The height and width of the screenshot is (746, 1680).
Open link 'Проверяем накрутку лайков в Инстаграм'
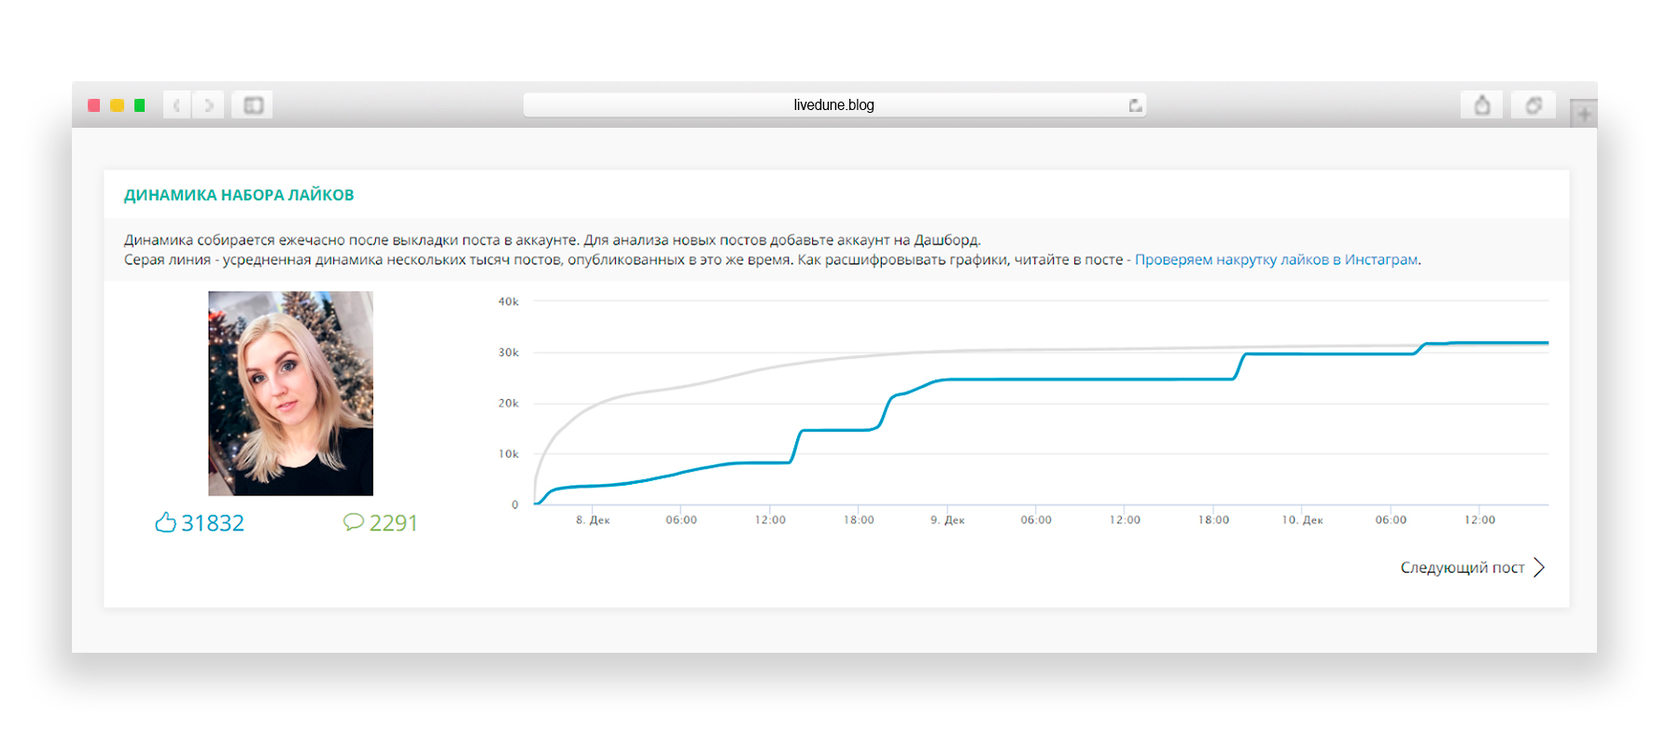(1276, 259)
